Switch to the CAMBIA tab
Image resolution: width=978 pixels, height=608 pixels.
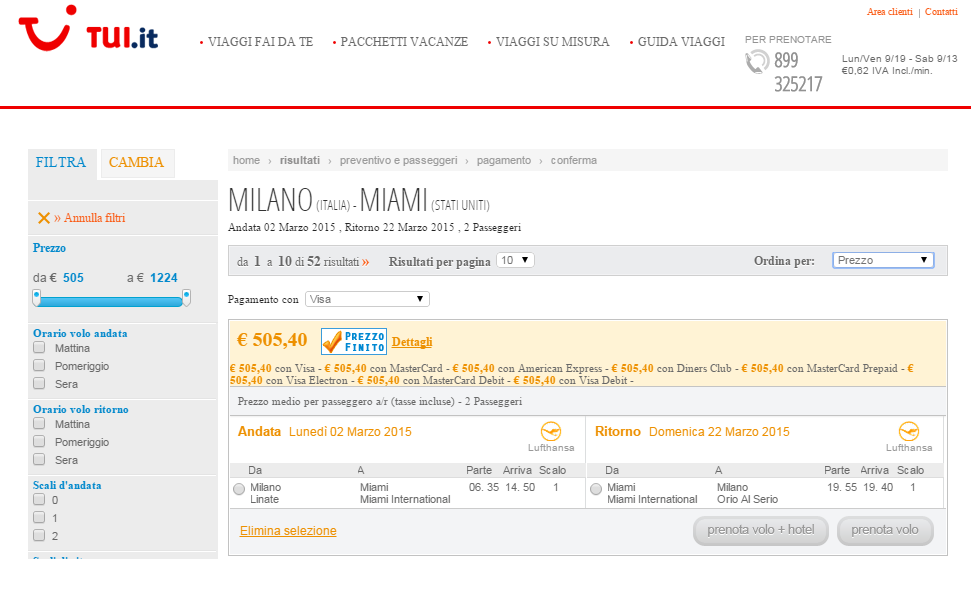[137, 163]
